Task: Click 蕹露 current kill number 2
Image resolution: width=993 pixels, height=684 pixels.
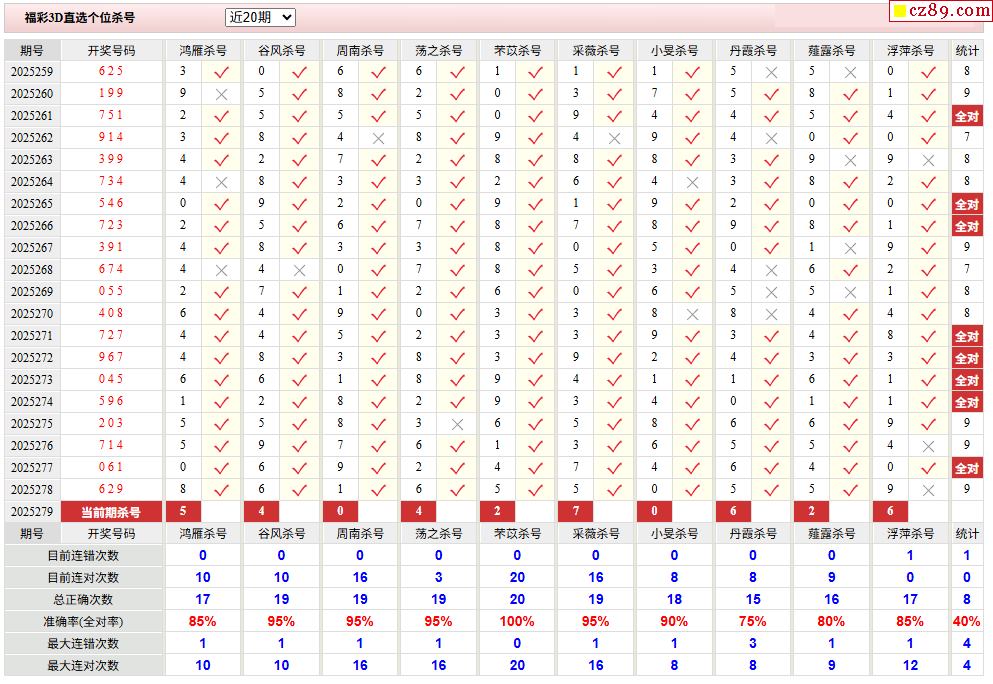Action: tap(811, 511)
